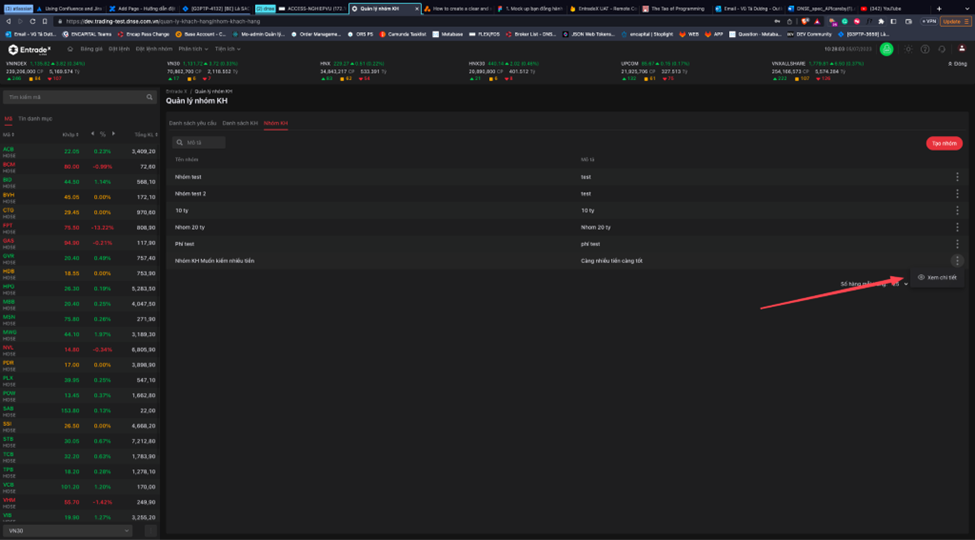Click the Mô tả search input field
This screenshot has width=975, height=540.
coord(200,143)
